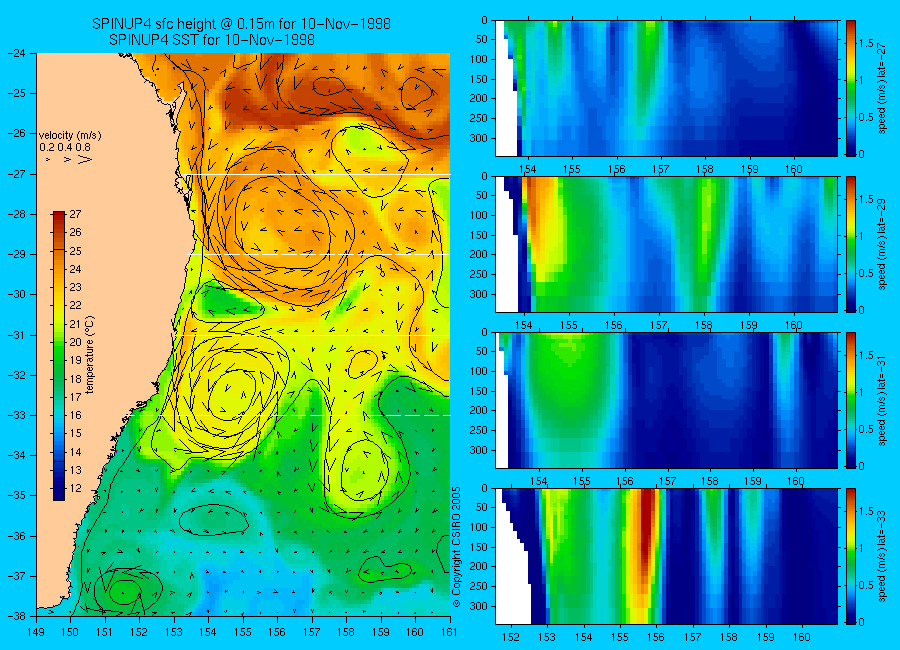Click the -38 latitude tick on map axis
The image size is (900, 650).
(x=16, y=616)
